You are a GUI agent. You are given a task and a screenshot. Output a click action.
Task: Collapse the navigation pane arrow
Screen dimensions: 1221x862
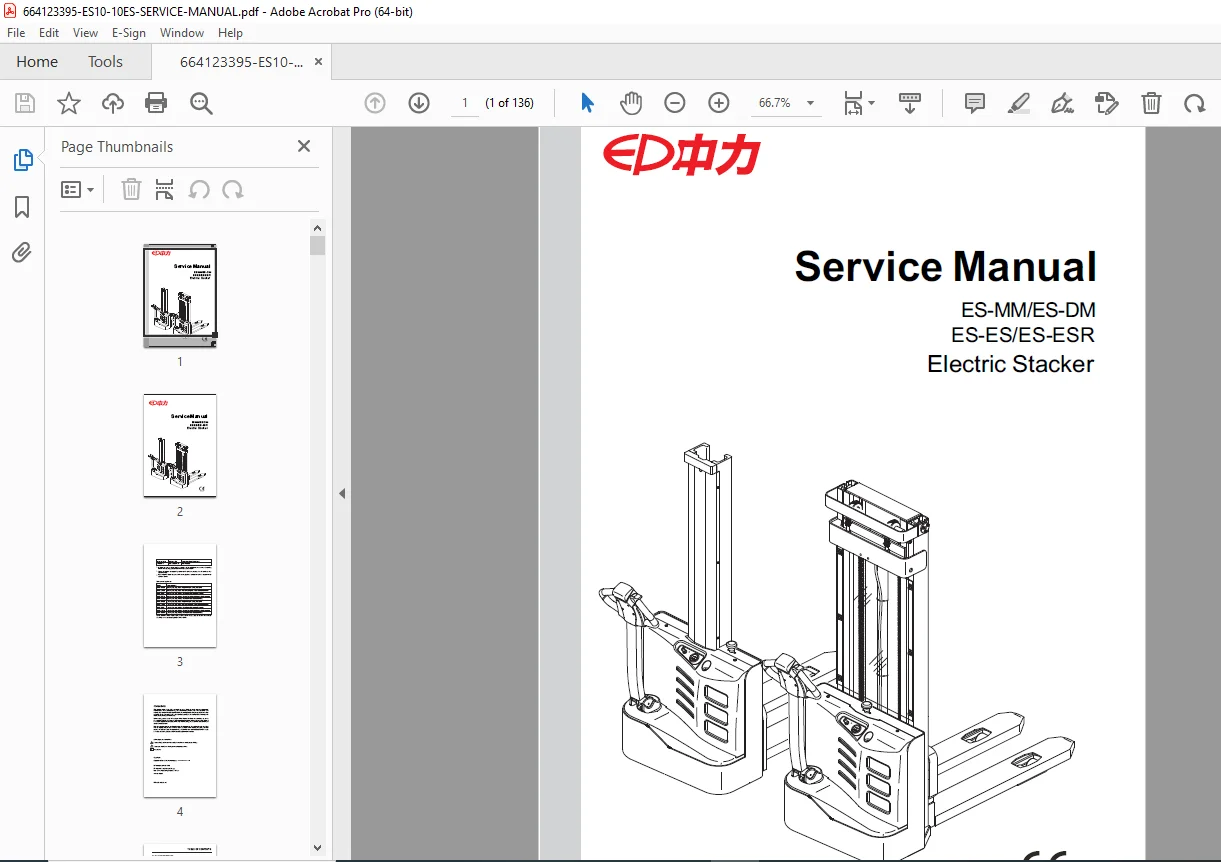coord(342,493)
